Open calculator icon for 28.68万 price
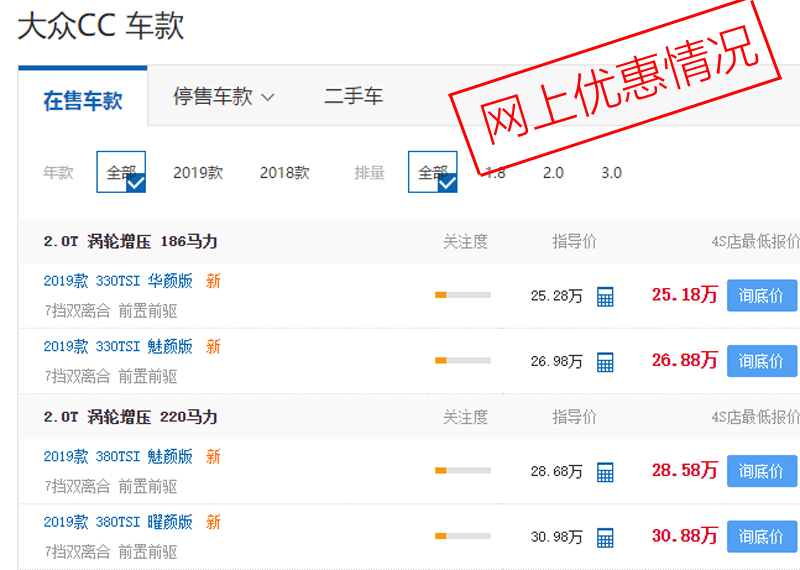Screen dimensions: 800x570 tap(605, 472)
